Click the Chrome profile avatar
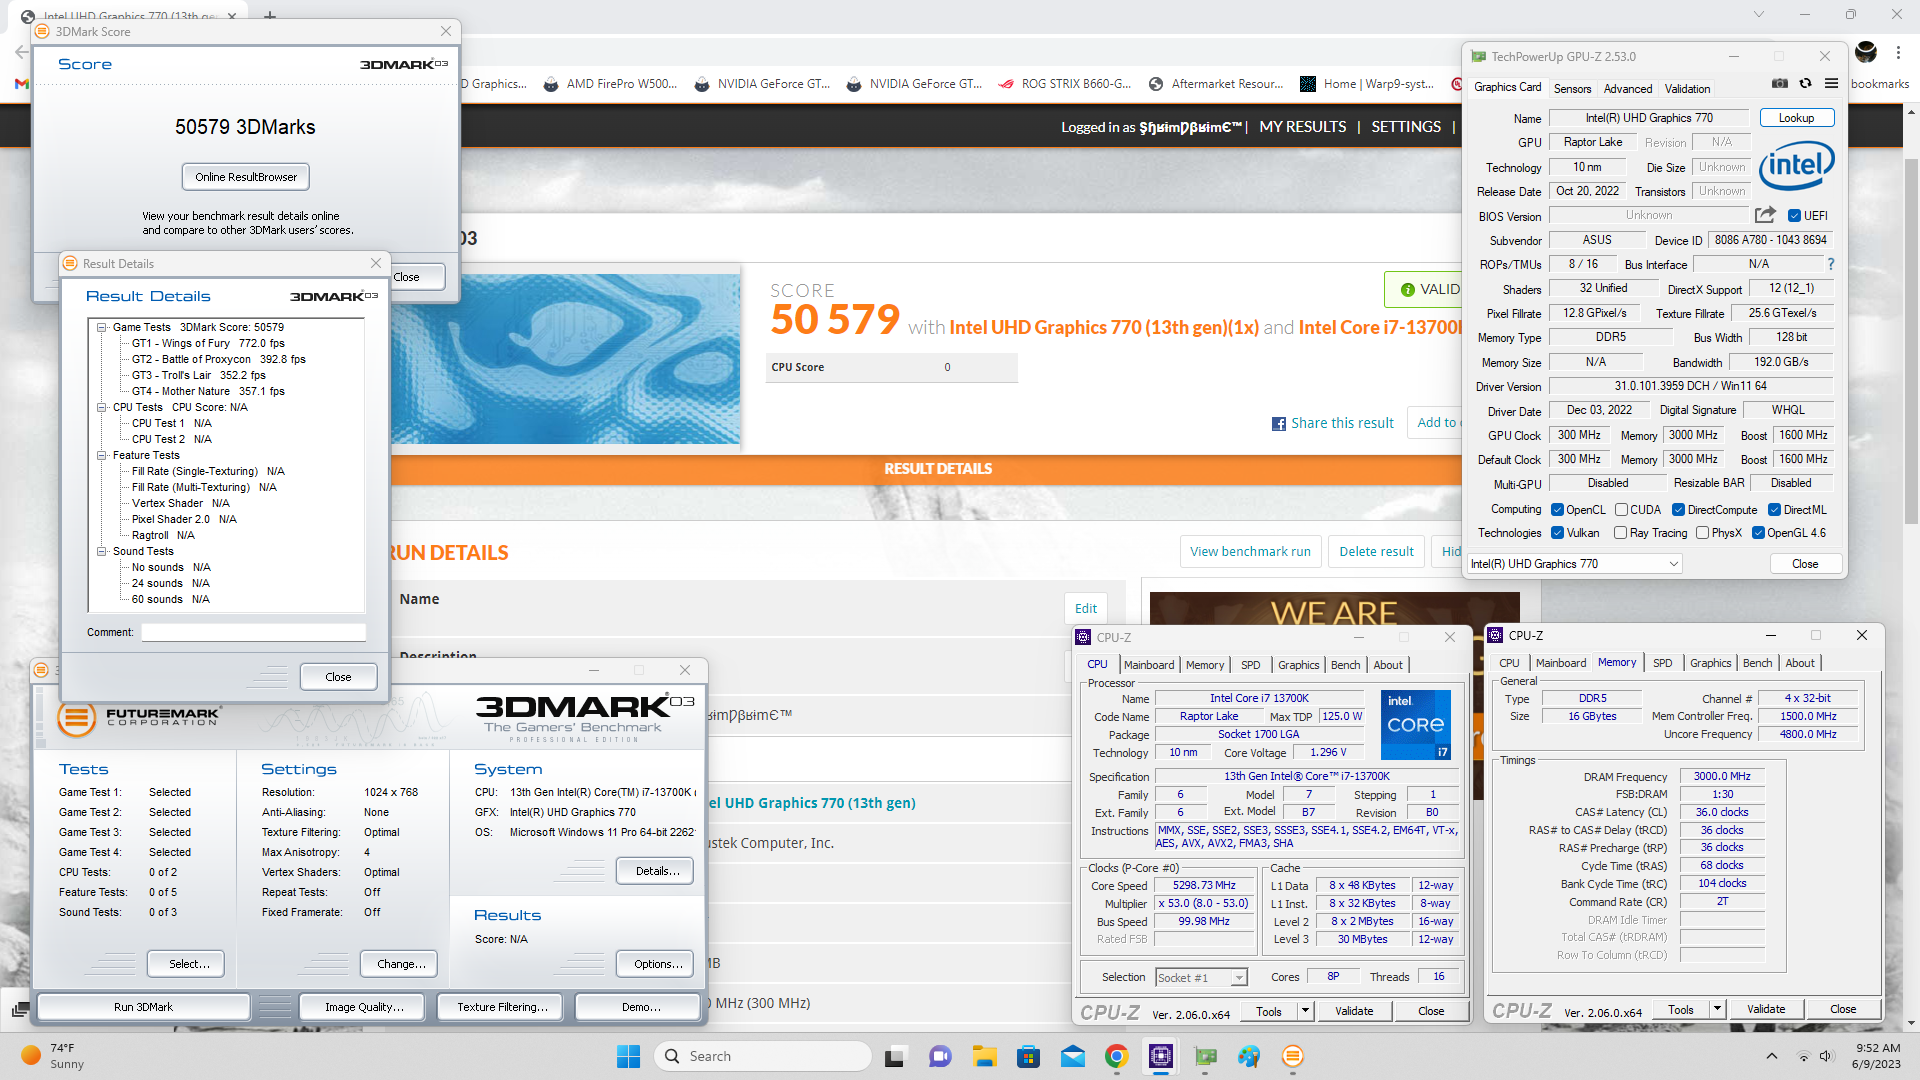 (1866, 52)
